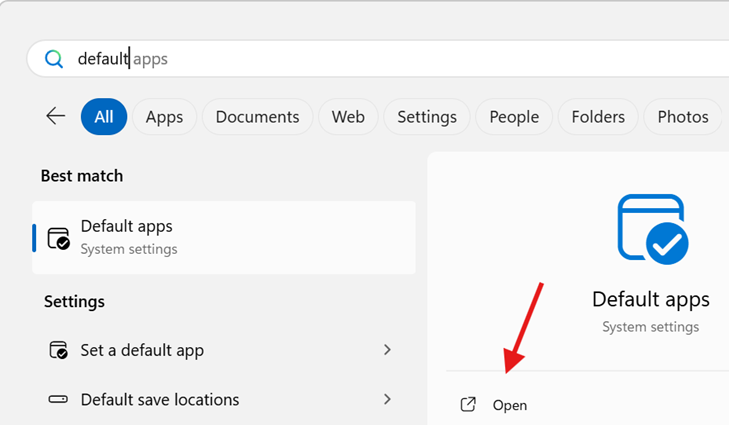Click the Default apps best match icon
729x425 pixels.
click(x=59, y=237)
